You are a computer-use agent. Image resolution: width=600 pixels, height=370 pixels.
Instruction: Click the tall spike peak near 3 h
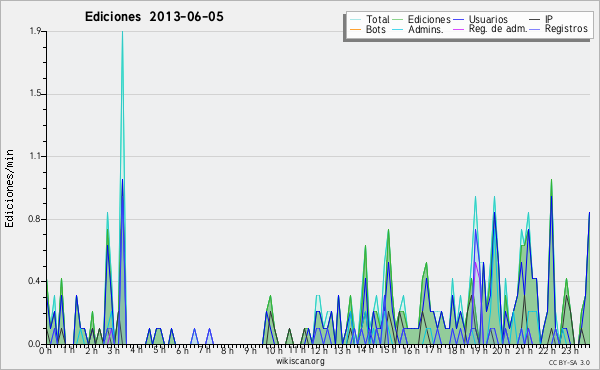pos(122,32)
